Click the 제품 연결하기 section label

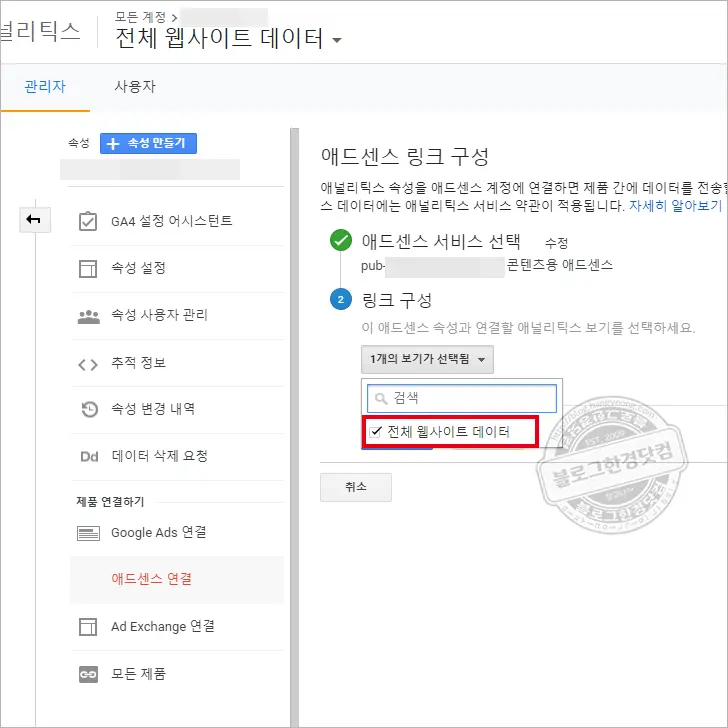coord(110,502)
